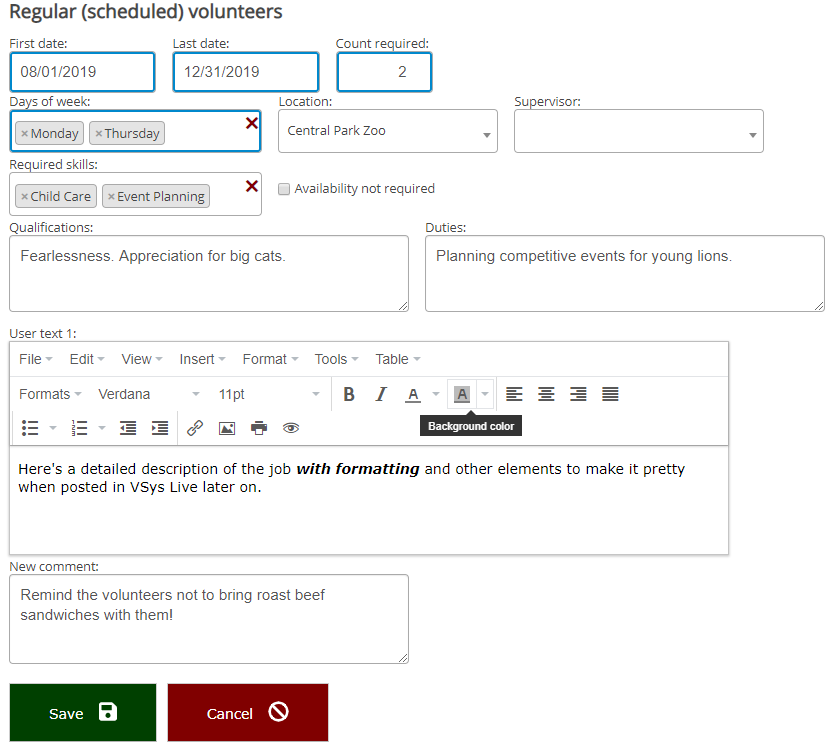Click the align left icon
This screenshot has width=829, height=750.
[x=514, y=394]
